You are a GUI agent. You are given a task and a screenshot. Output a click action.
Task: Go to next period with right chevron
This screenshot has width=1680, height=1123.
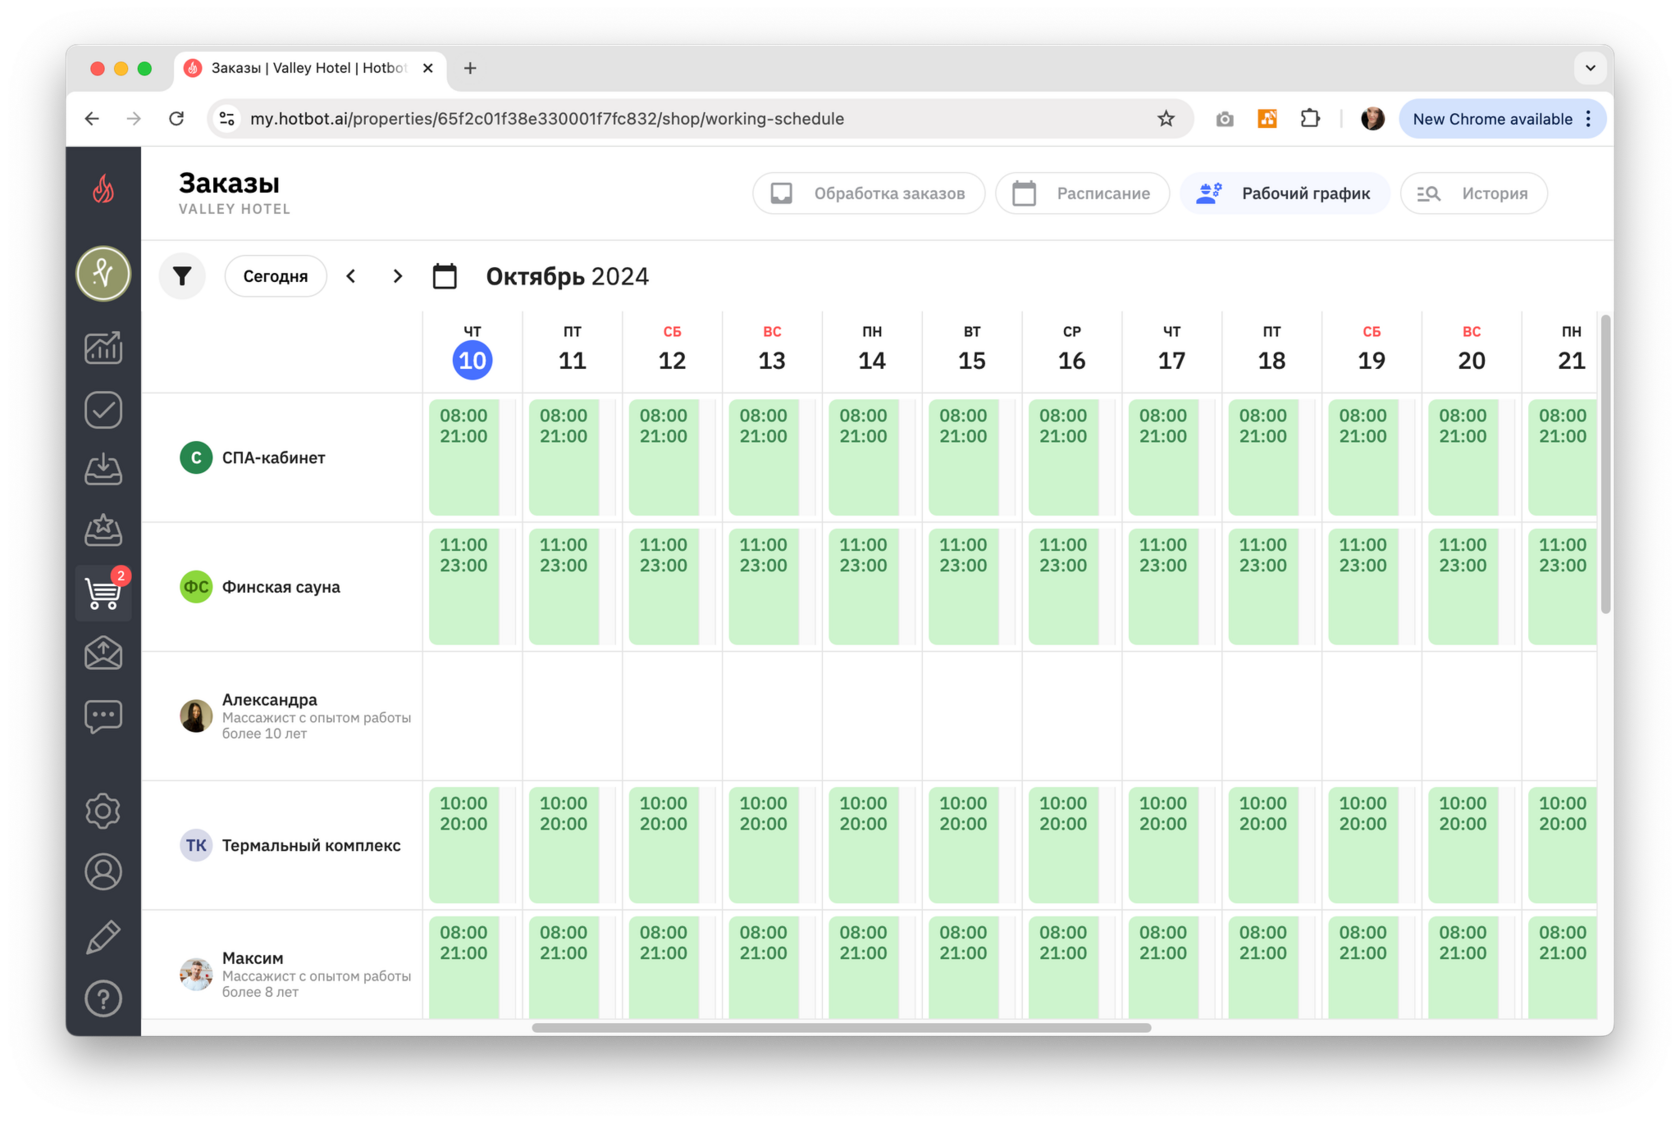(x=397, y=276)
